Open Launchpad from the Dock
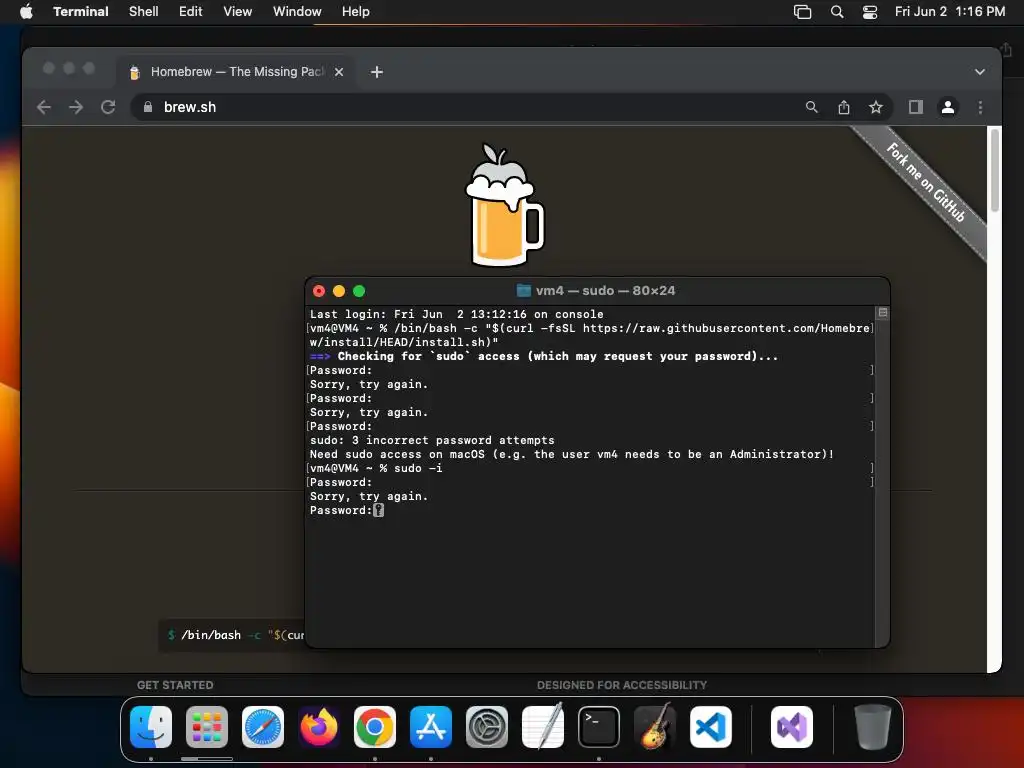The width and height of the screenshot is (1024, 768). click(x=207, y=727)
